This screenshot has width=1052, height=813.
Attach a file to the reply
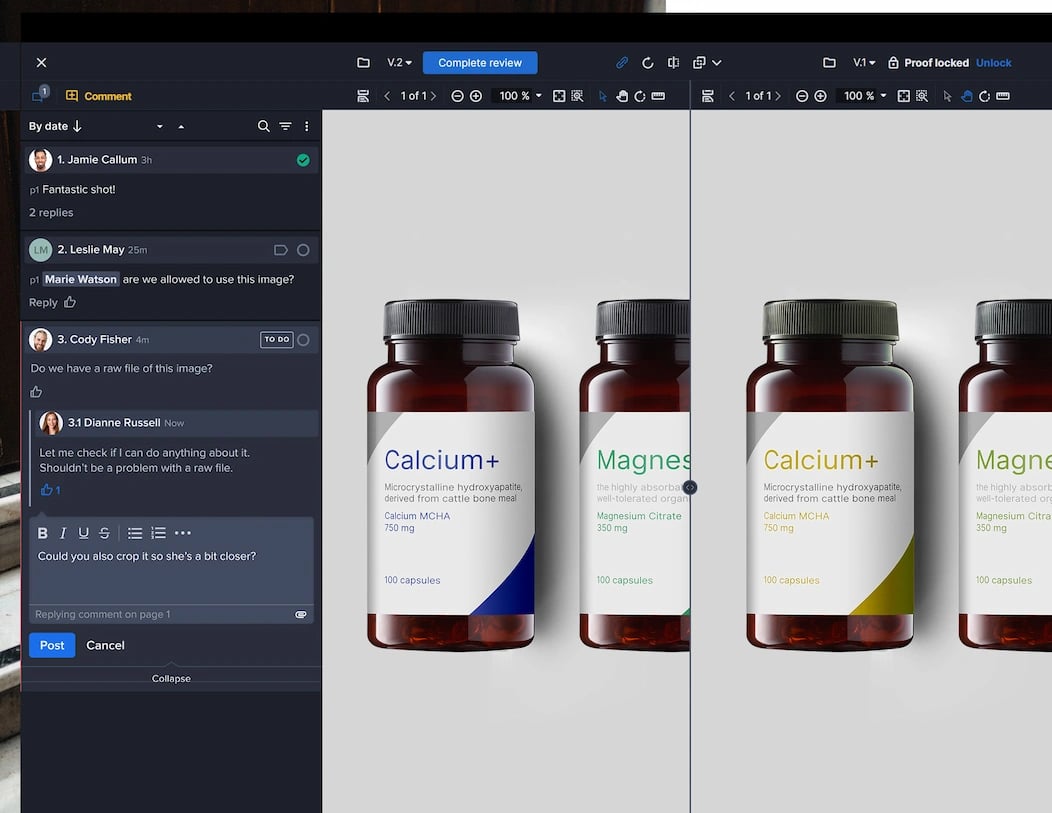click(x=301, y=615)
